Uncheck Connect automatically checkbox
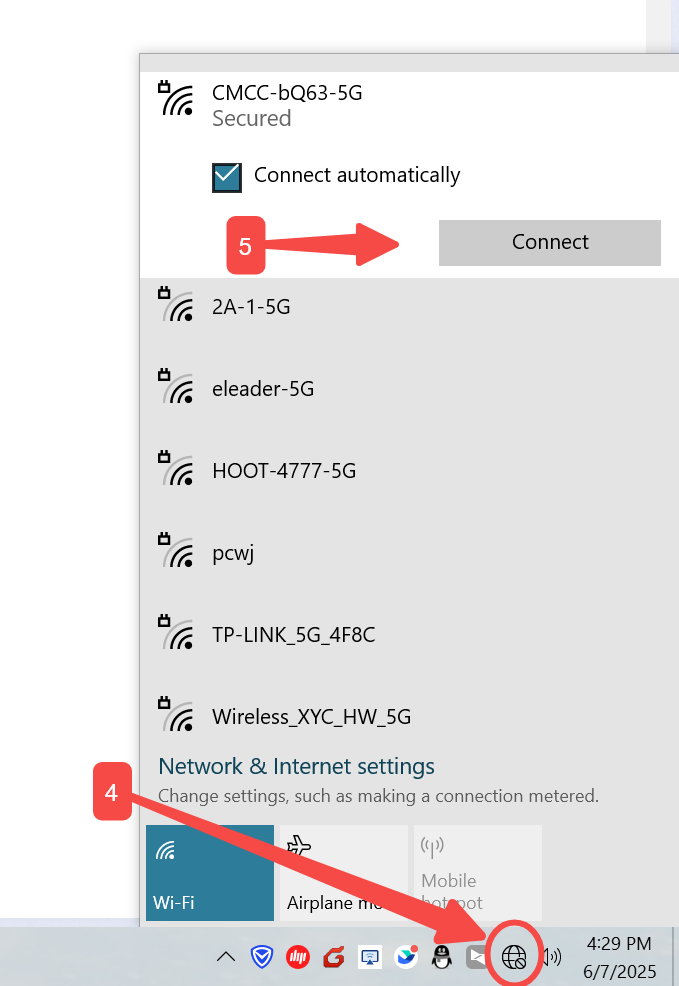 [227, 177]
